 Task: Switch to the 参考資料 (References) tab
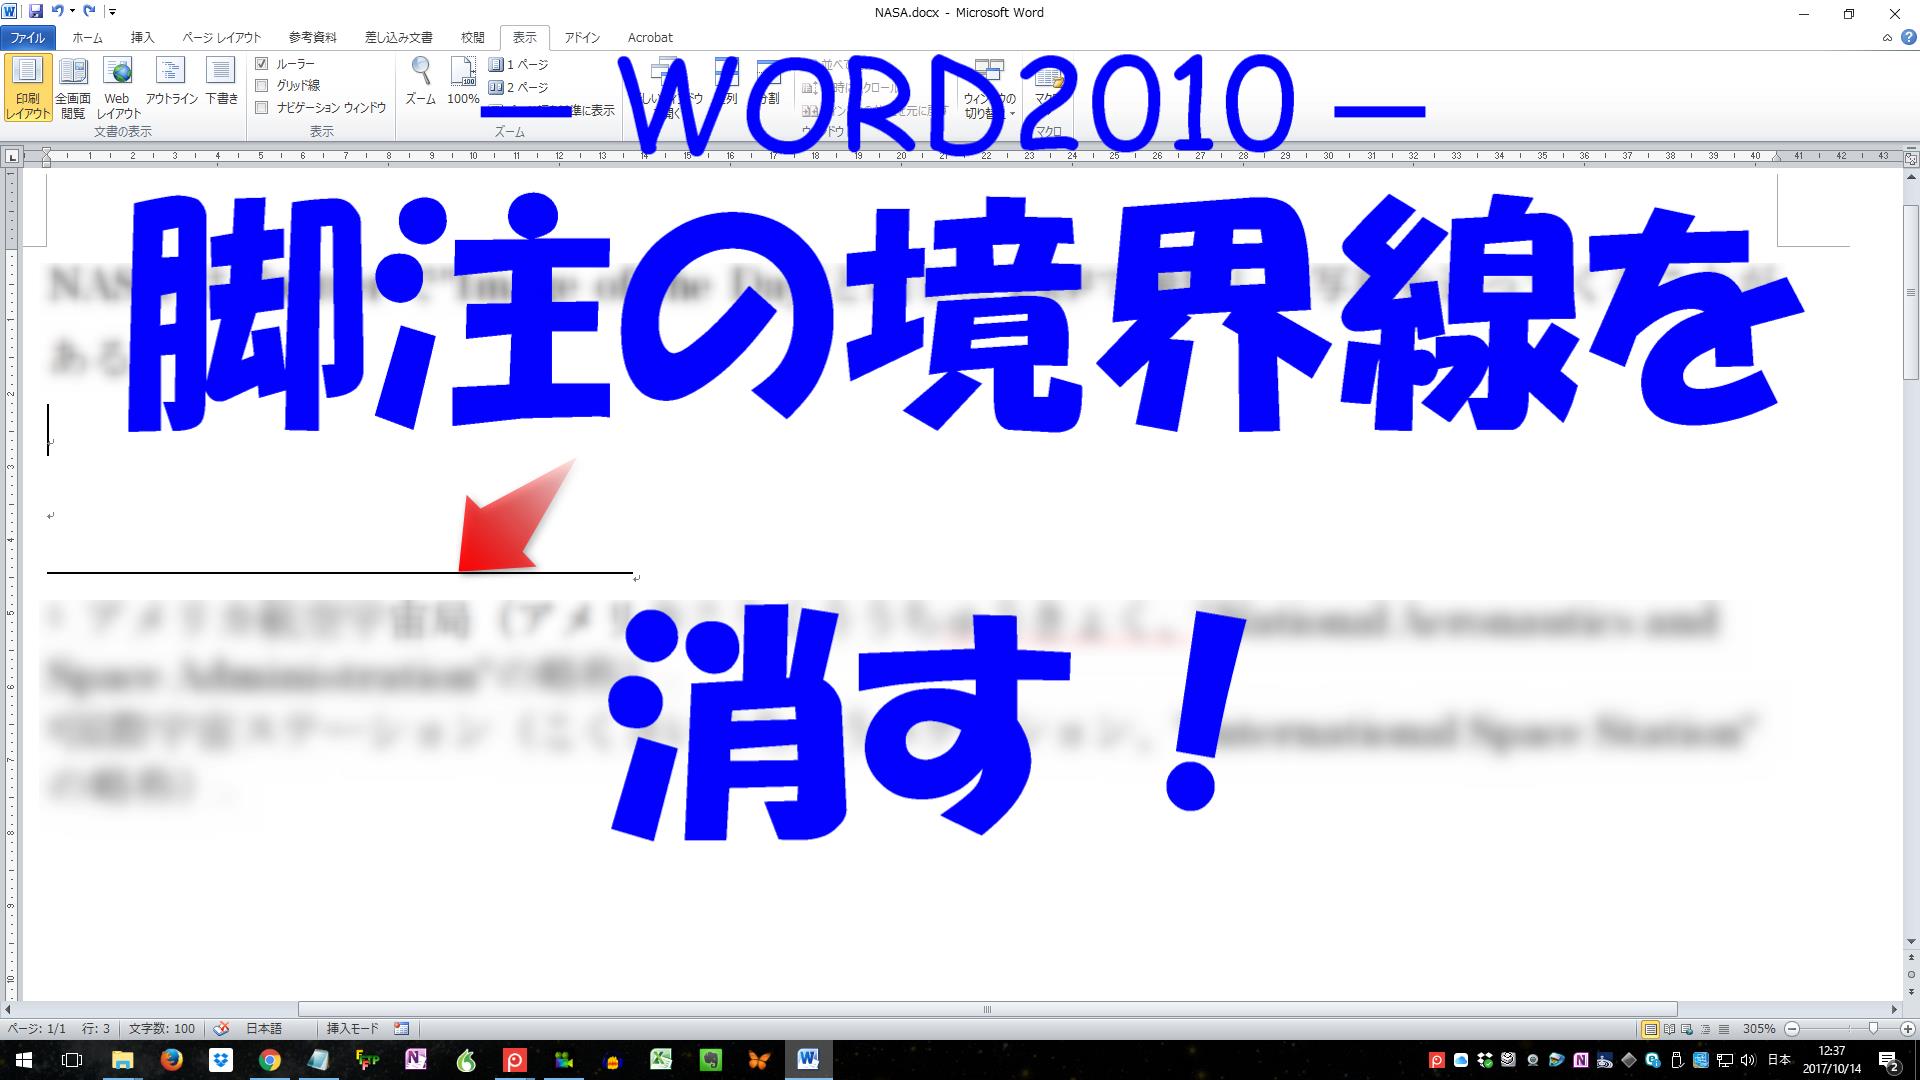pos(312,37)
